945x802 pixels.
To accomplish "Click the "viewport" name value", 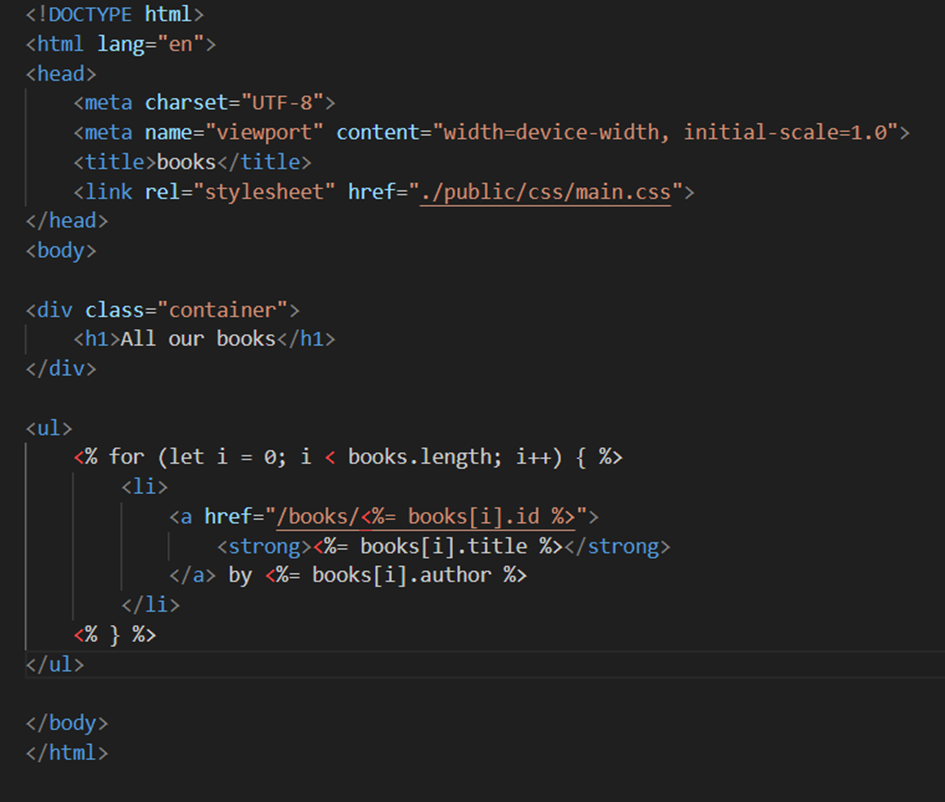I will coord(264,132).
